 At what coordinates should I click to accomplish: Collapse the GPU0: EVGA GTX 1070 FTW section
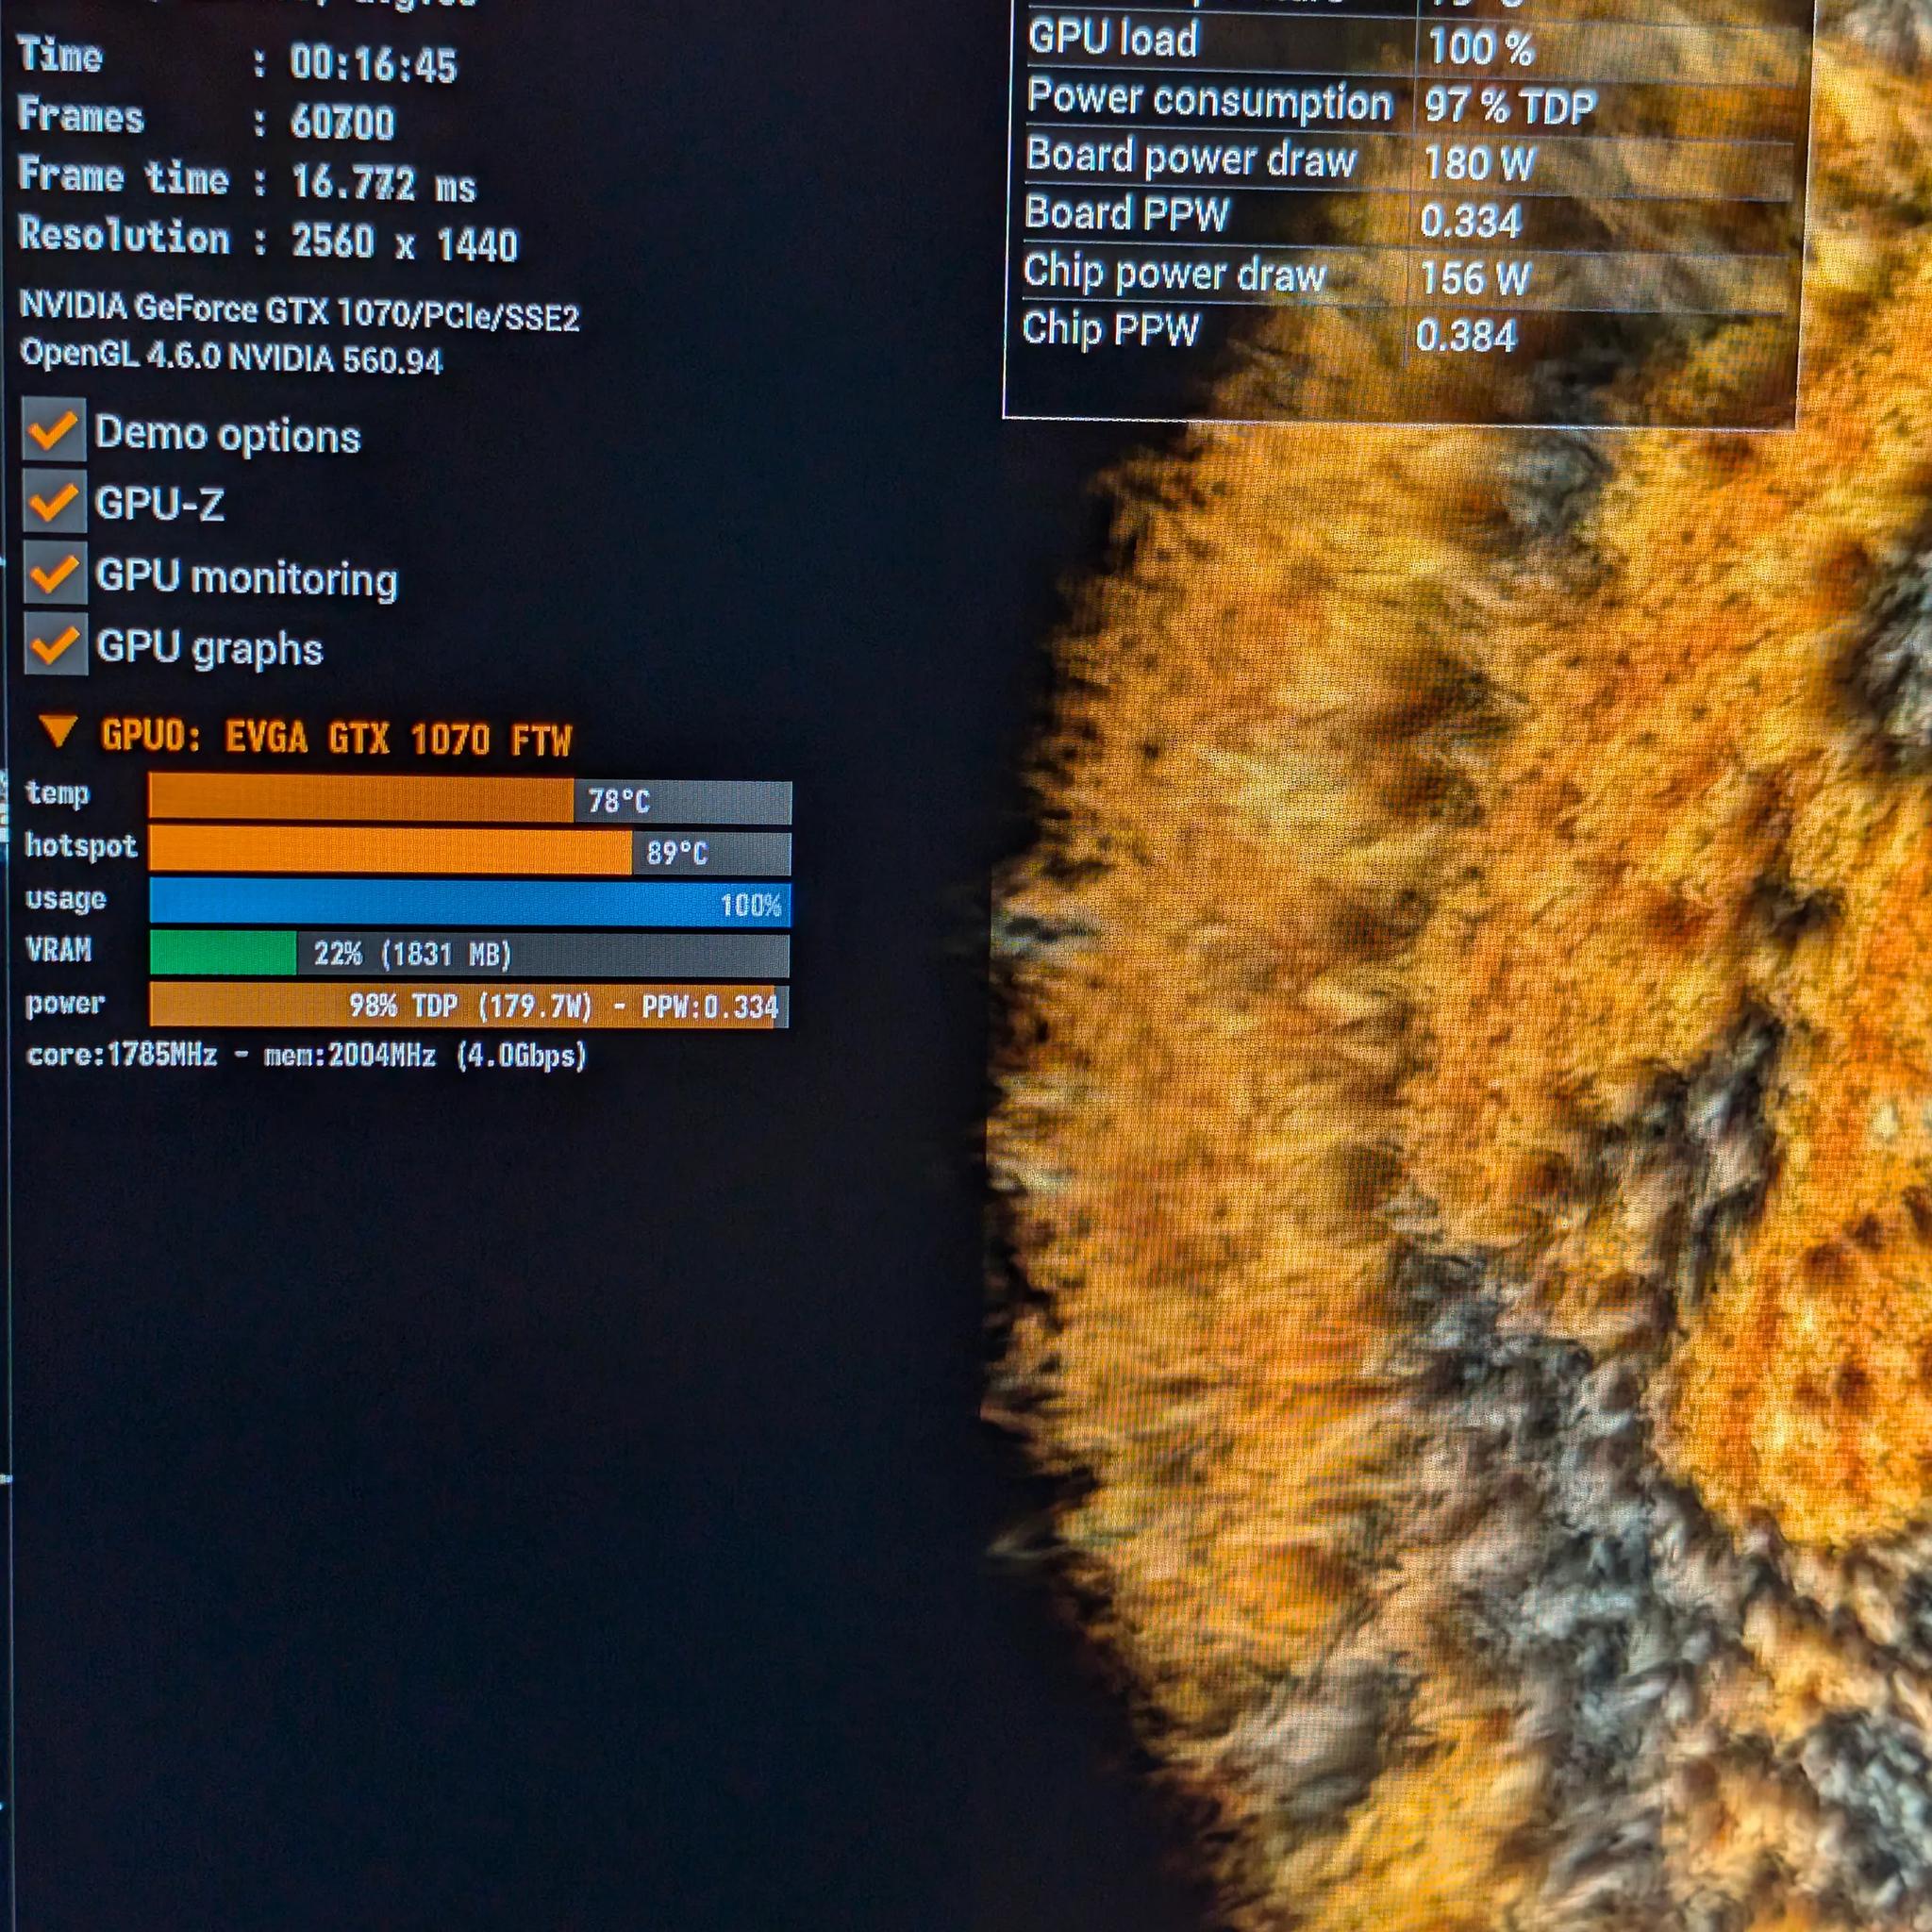[58, 732]
